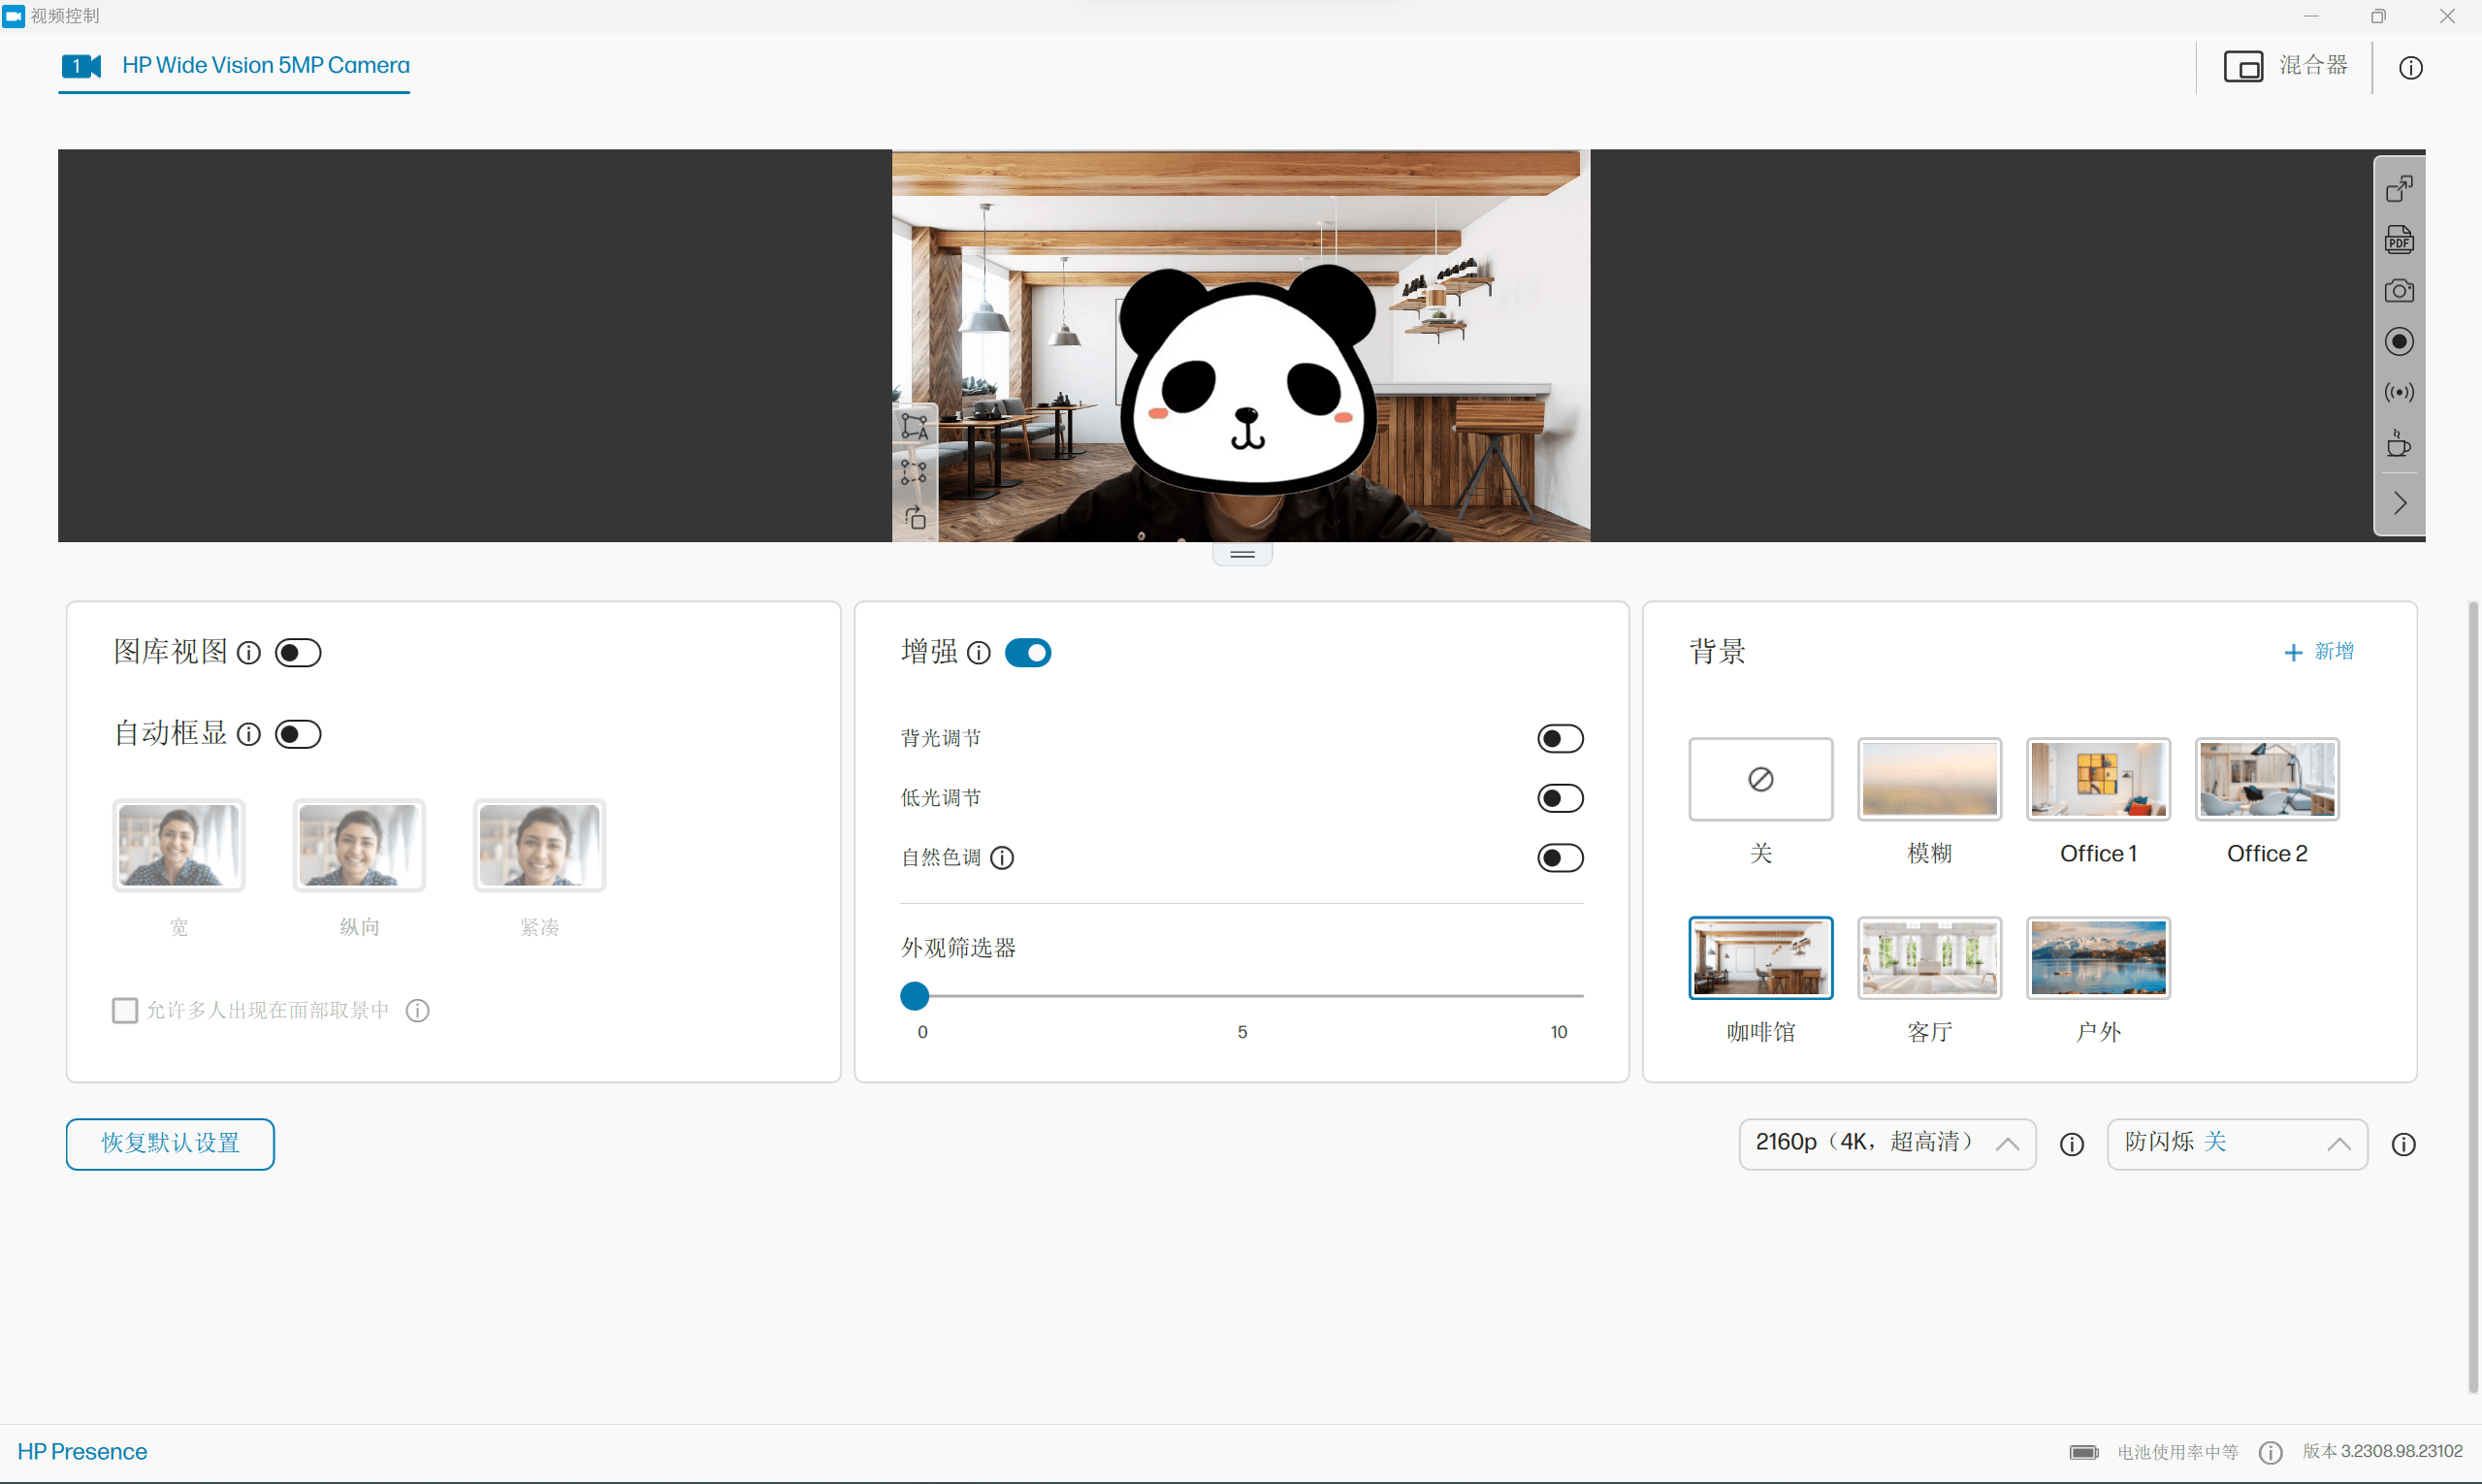Image resolution: width=2482 pixels, height=1484 pixels.
Task: Click info icon beside 电池使用率中等
Action: (2270, 1453)
